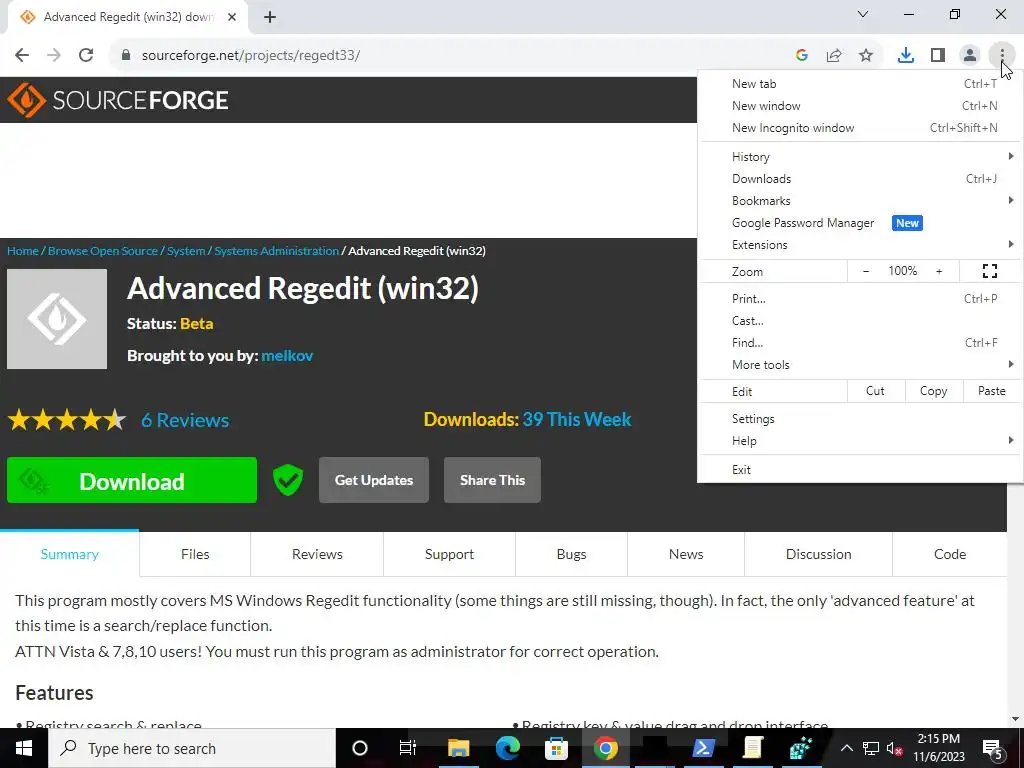Screen dimensions: 1024x768
Task: Click the Share This button
Action: [x=492, y=480]
